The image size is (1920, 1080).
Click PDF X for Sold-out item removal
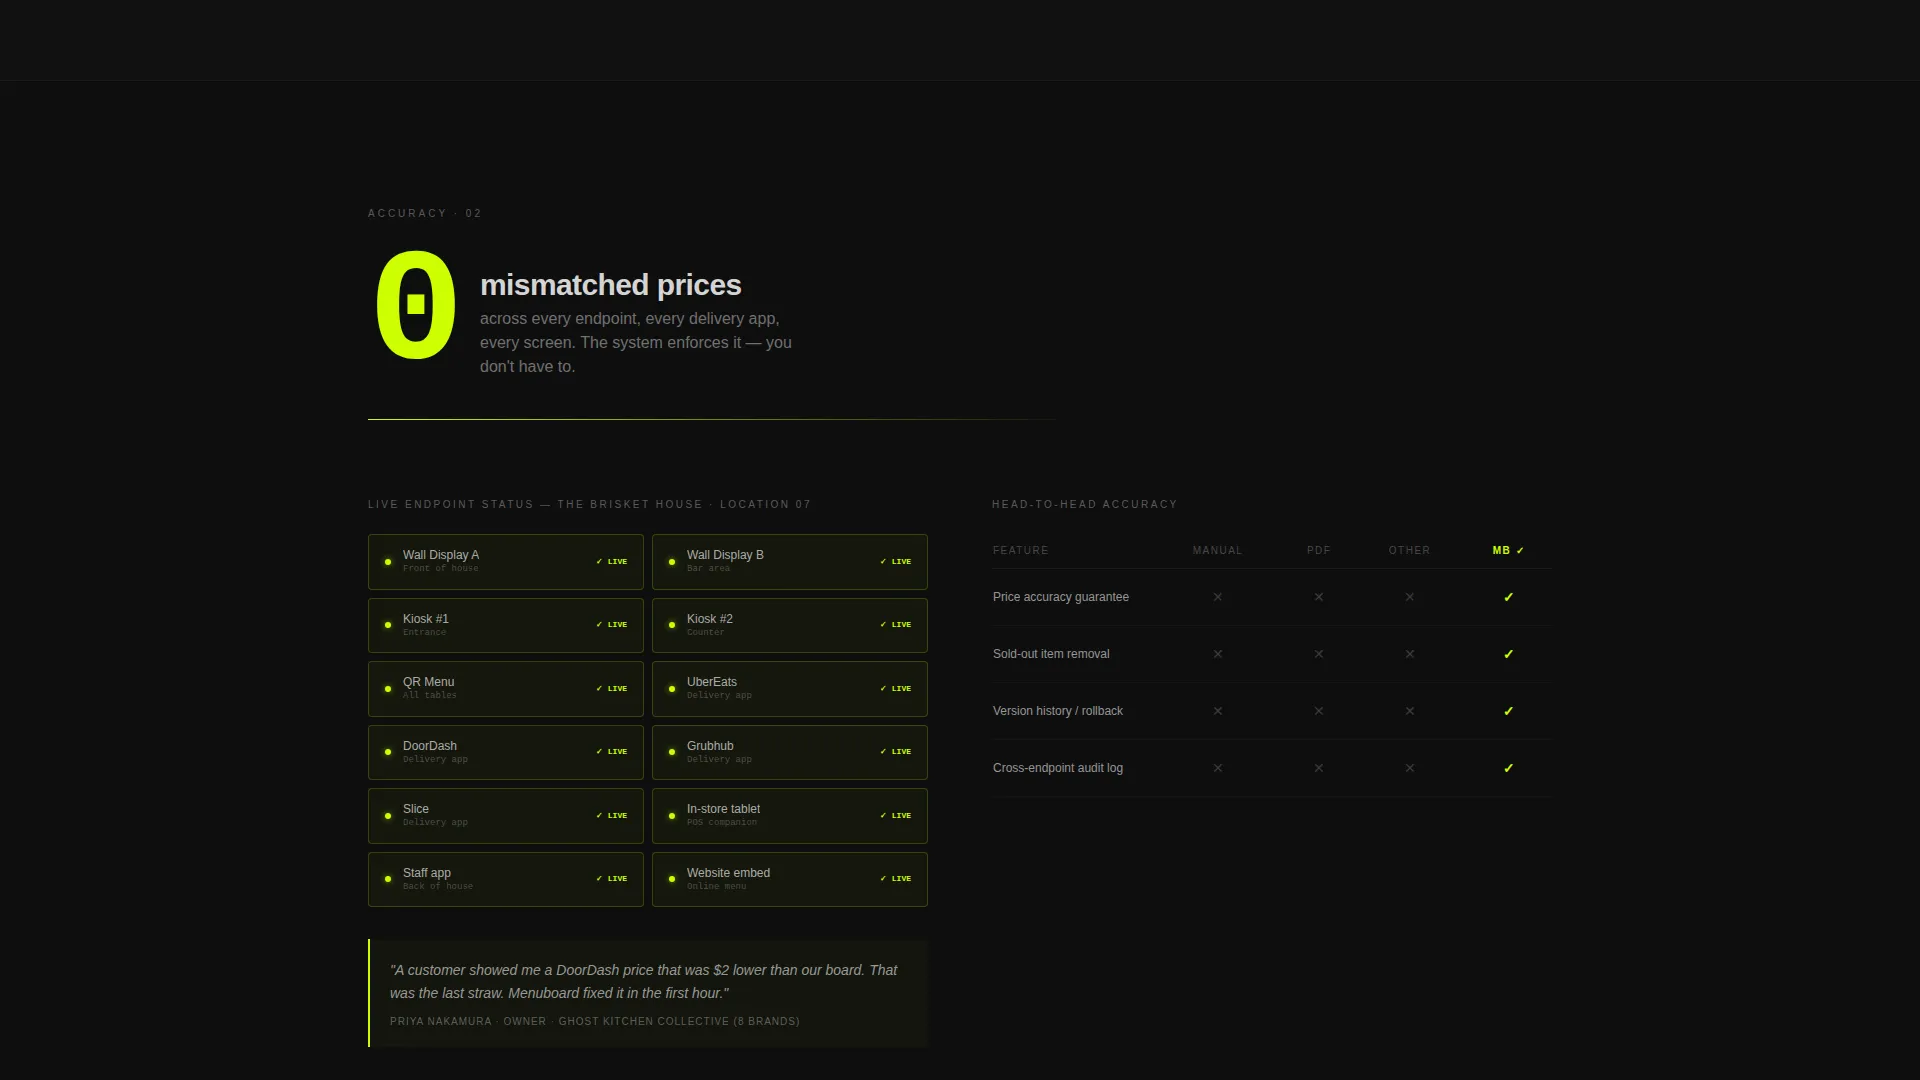click(x=1319, y=654)
